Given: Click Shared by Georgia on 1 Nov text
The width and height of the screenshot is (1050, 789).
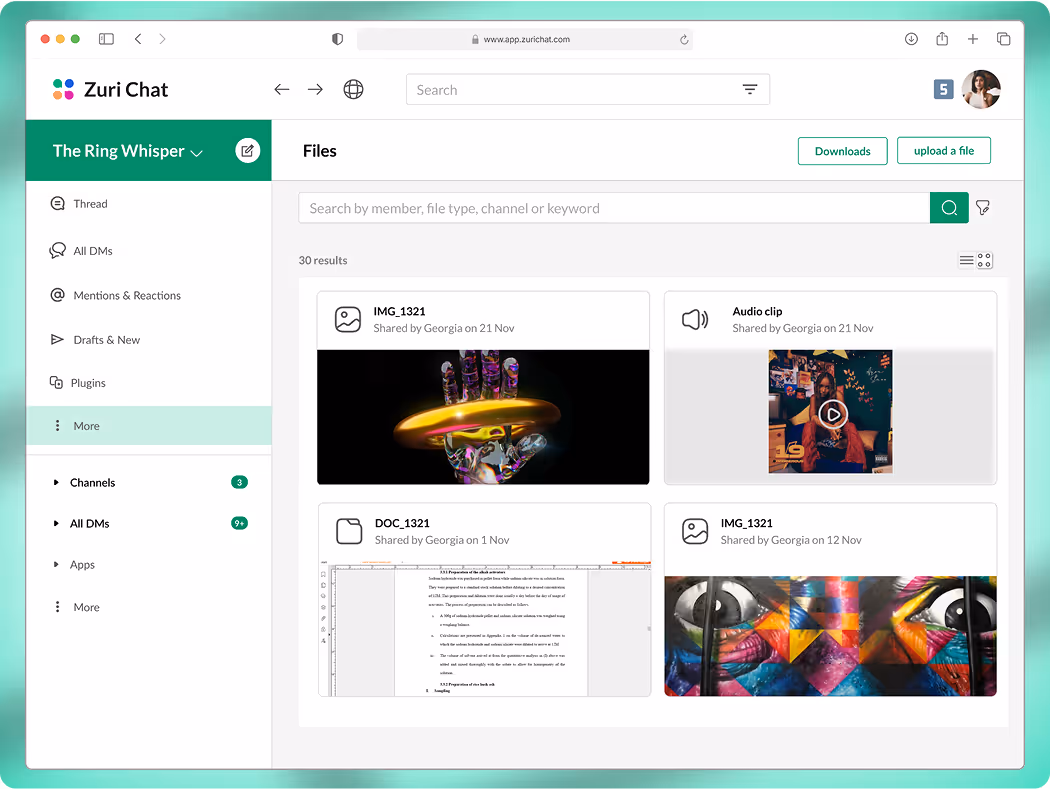Looking at the screenshot, I should (442, 540).
